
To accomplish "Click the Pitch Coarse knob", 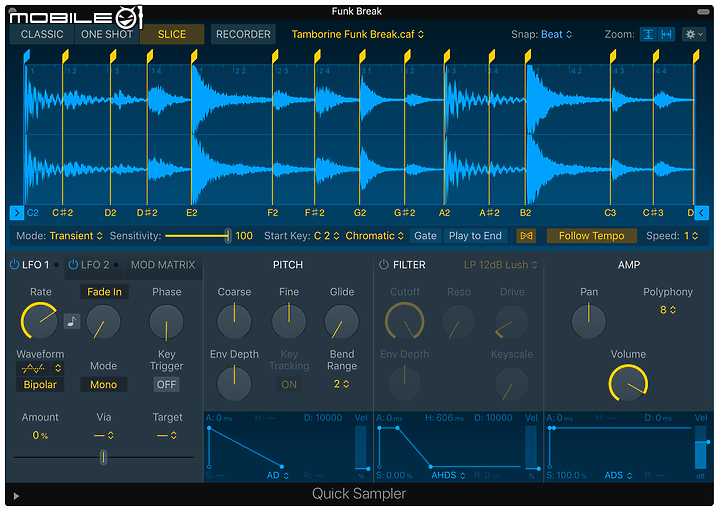I will point(234,322).
